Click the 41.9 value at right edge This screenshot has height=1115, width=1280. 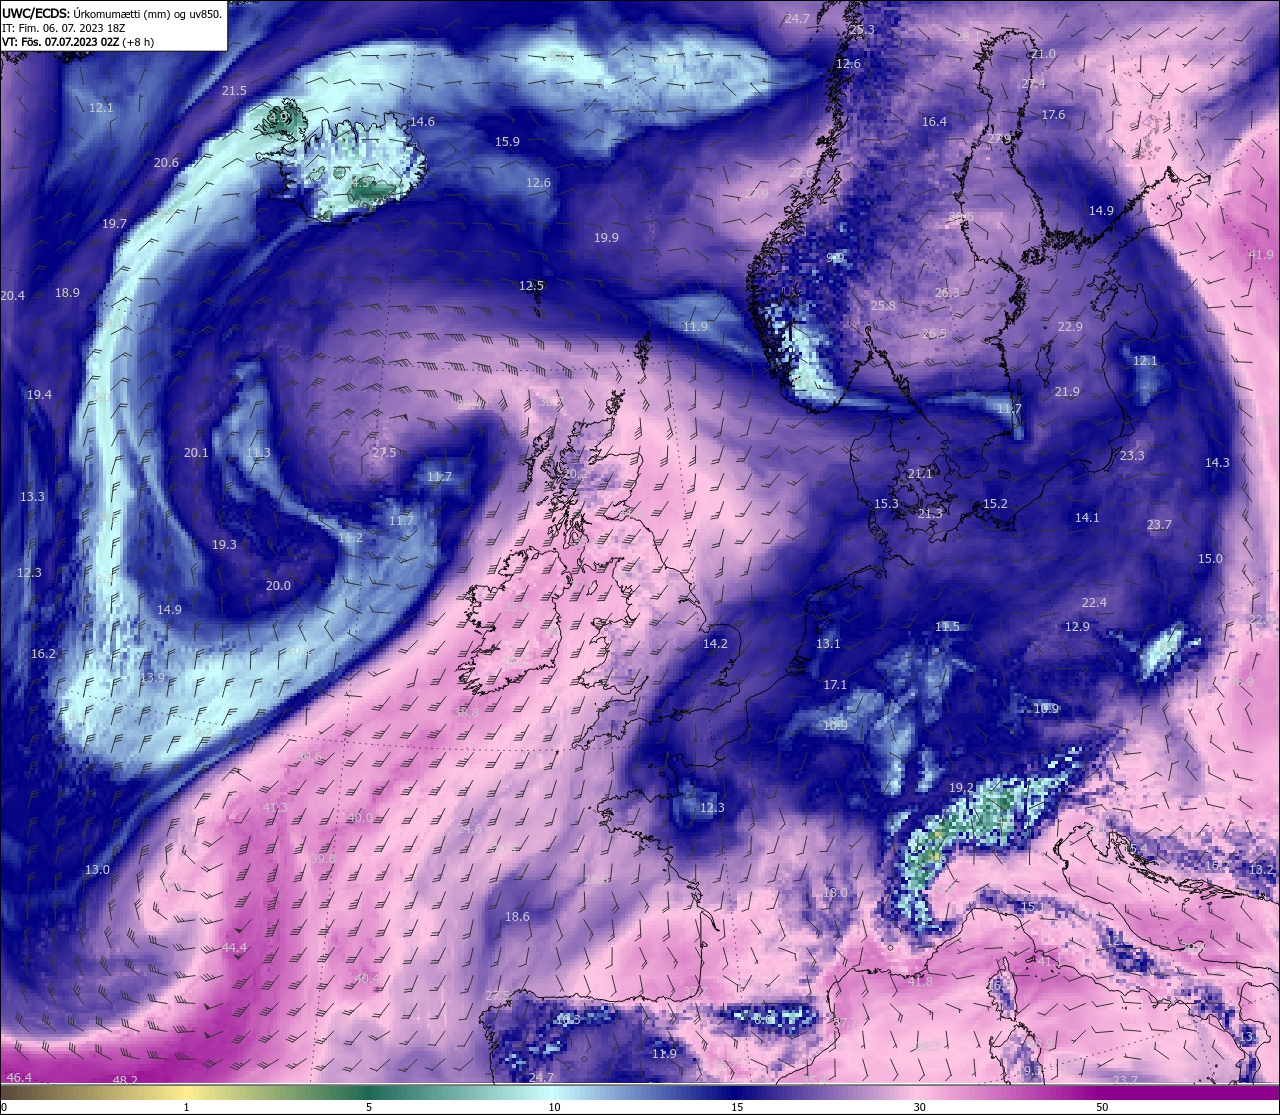point(1261,255)
